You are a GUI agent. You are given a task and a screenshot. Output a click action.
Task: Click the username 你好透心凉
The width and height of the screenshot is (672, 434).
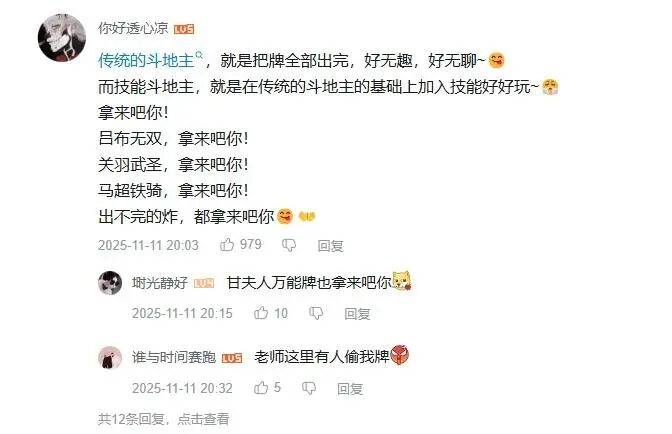point(133,28)
